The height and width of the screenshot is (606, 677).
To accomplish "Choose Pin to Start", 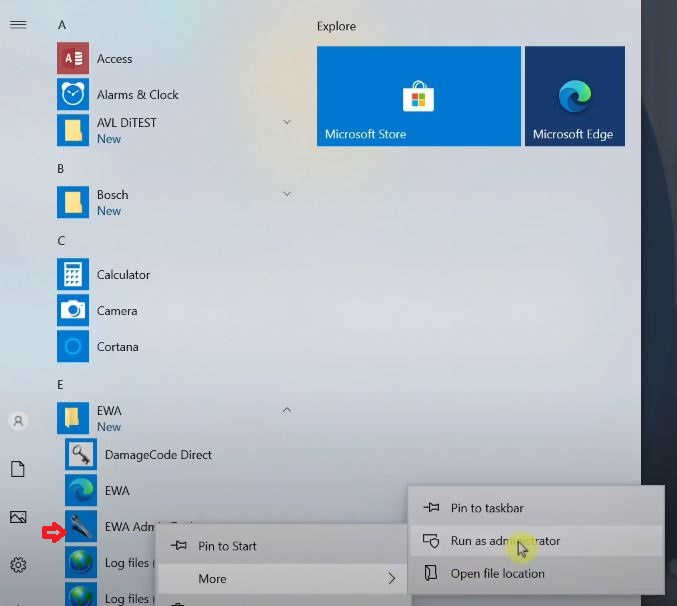I will (x=282, y=546).
